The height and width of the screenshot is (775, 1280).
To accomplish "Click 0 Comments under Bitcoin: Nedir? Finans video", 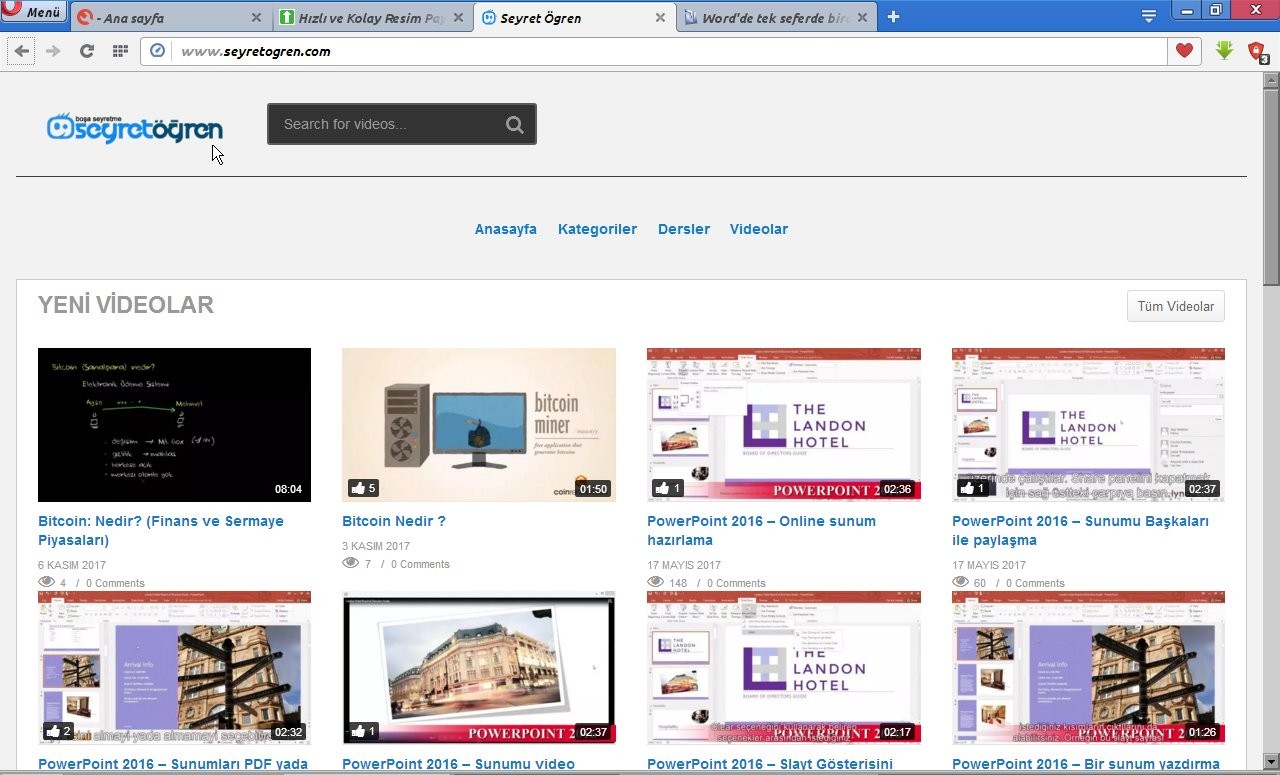I will click(x=115, y=583).
